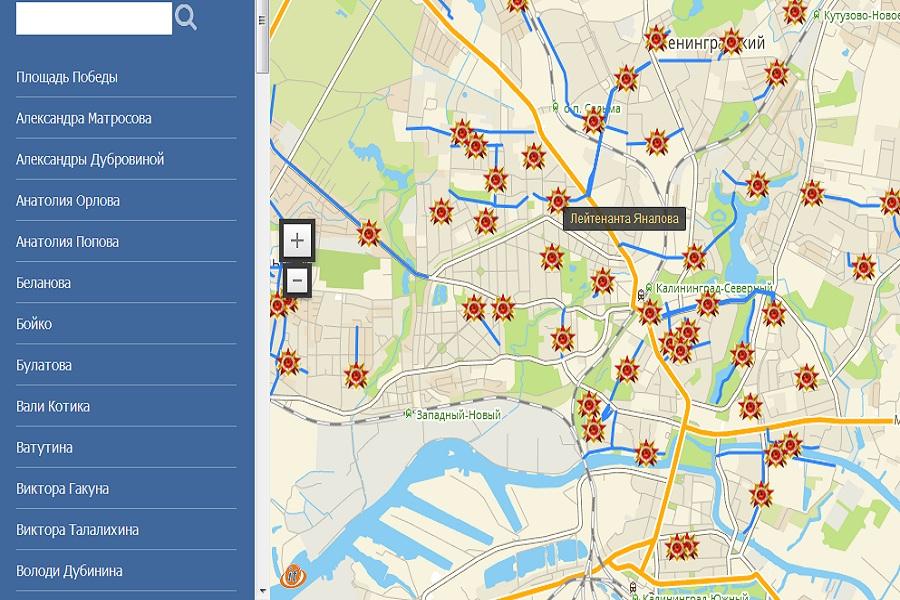Image resolution: width=900 pixels, height=600 pixels.
Task: Click the orange map logo icon
Action: (293, 575)
